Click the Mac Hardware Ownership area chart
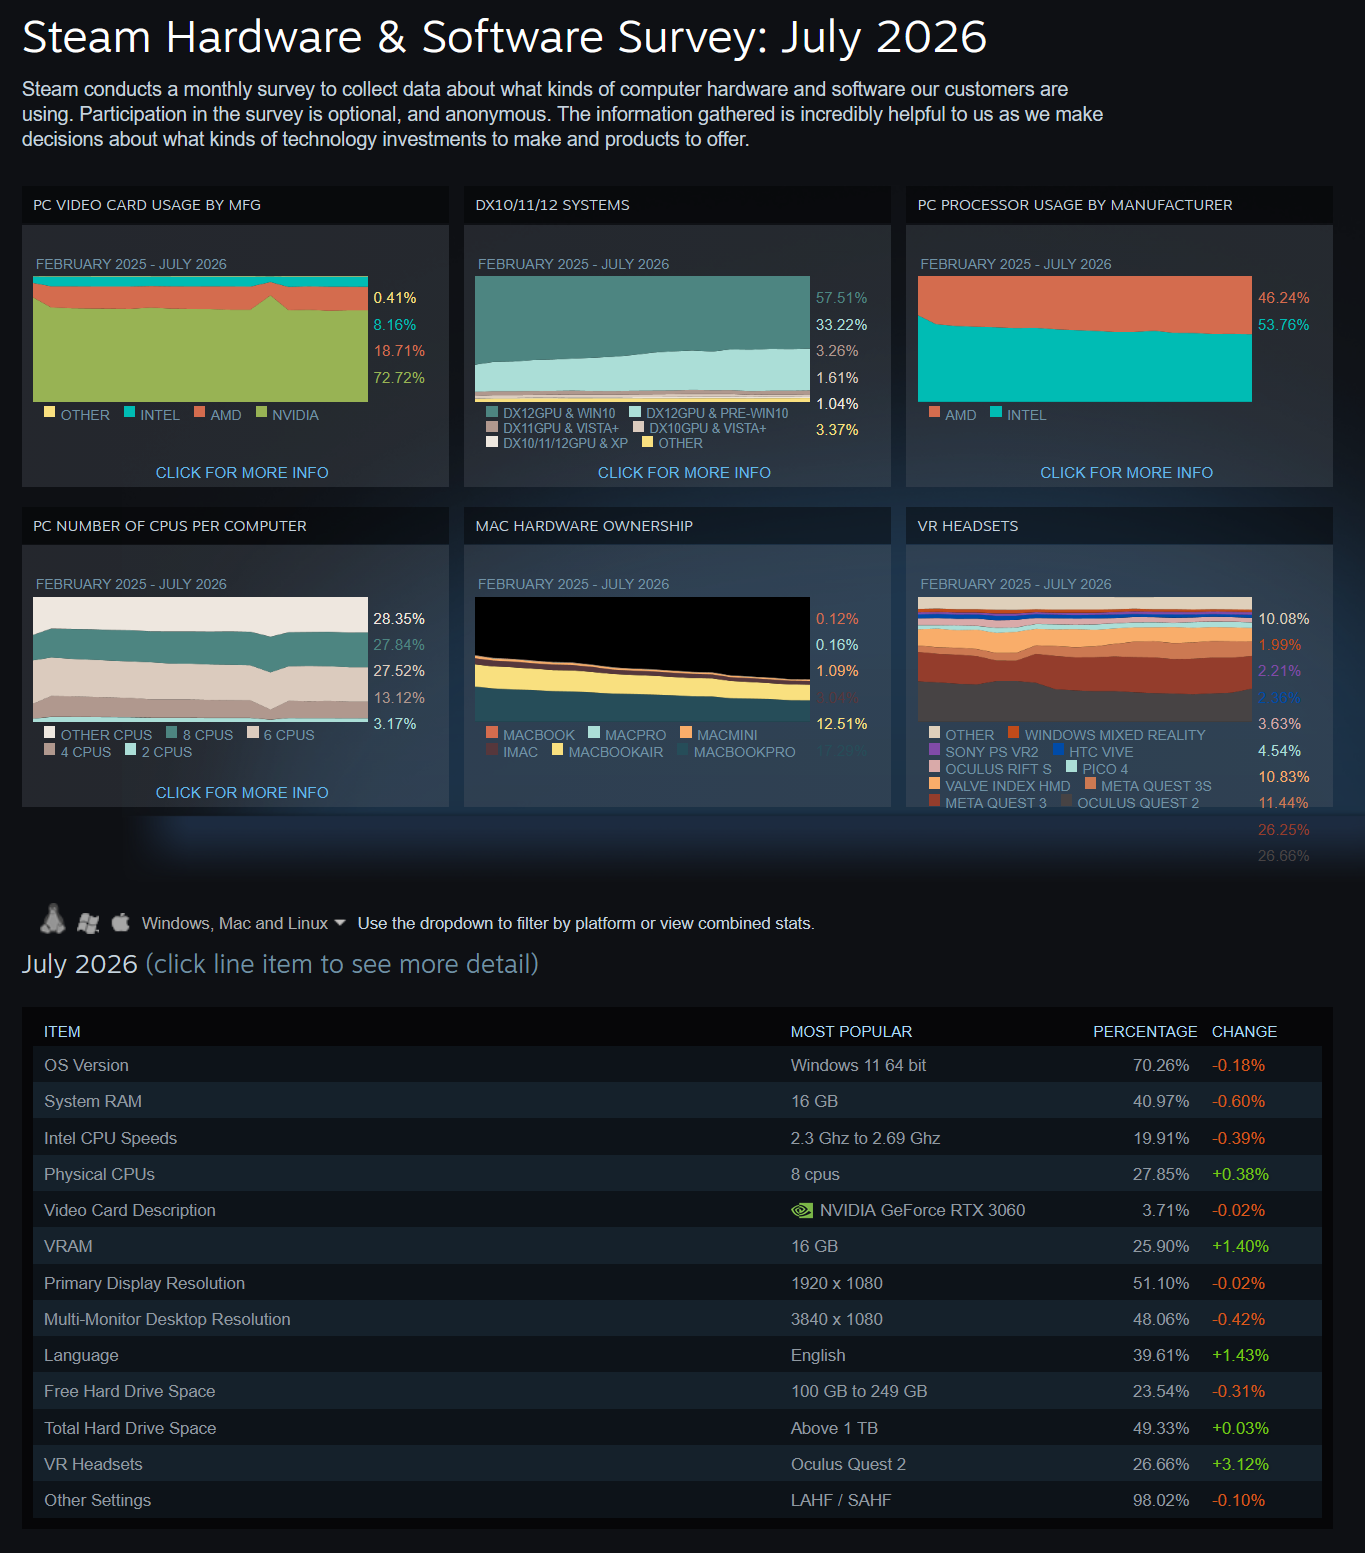Image resolution: width=1365 pixels, height=1553 pixels. (x=642, y=659)
